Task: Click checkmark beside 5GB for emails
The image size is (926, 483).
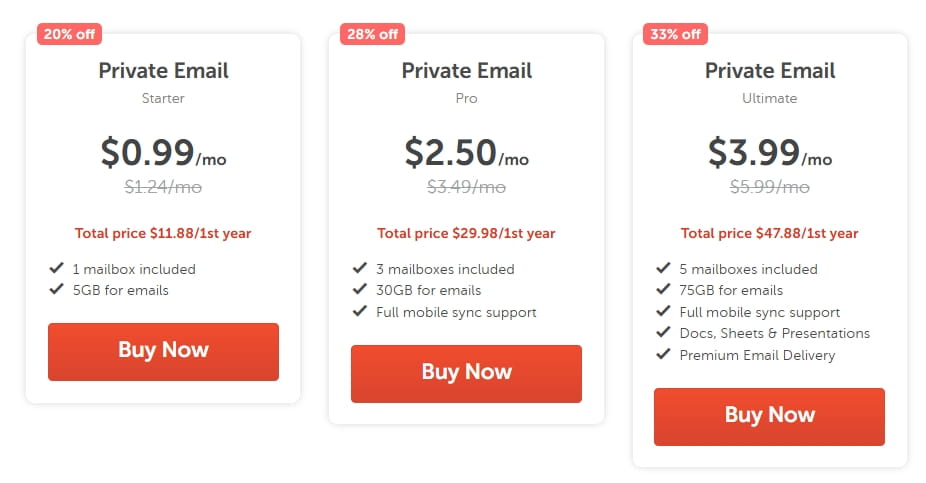Action: pyautogui.click(x=56, y=291)
